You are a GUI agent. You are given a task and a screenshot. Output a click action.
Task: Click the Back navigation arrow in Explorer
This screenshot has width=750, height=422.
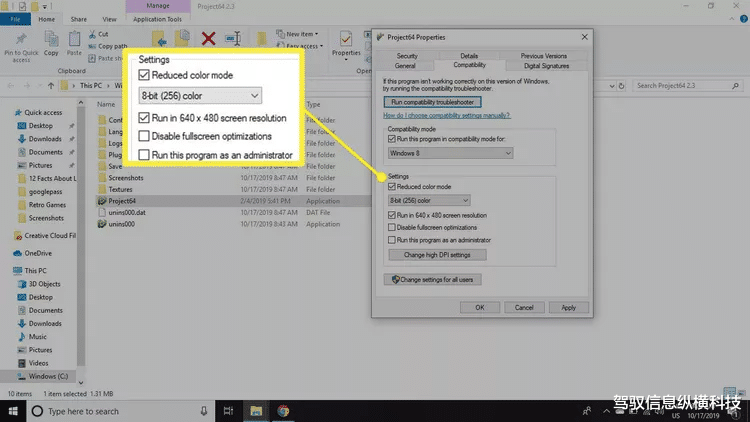[11, 86]
